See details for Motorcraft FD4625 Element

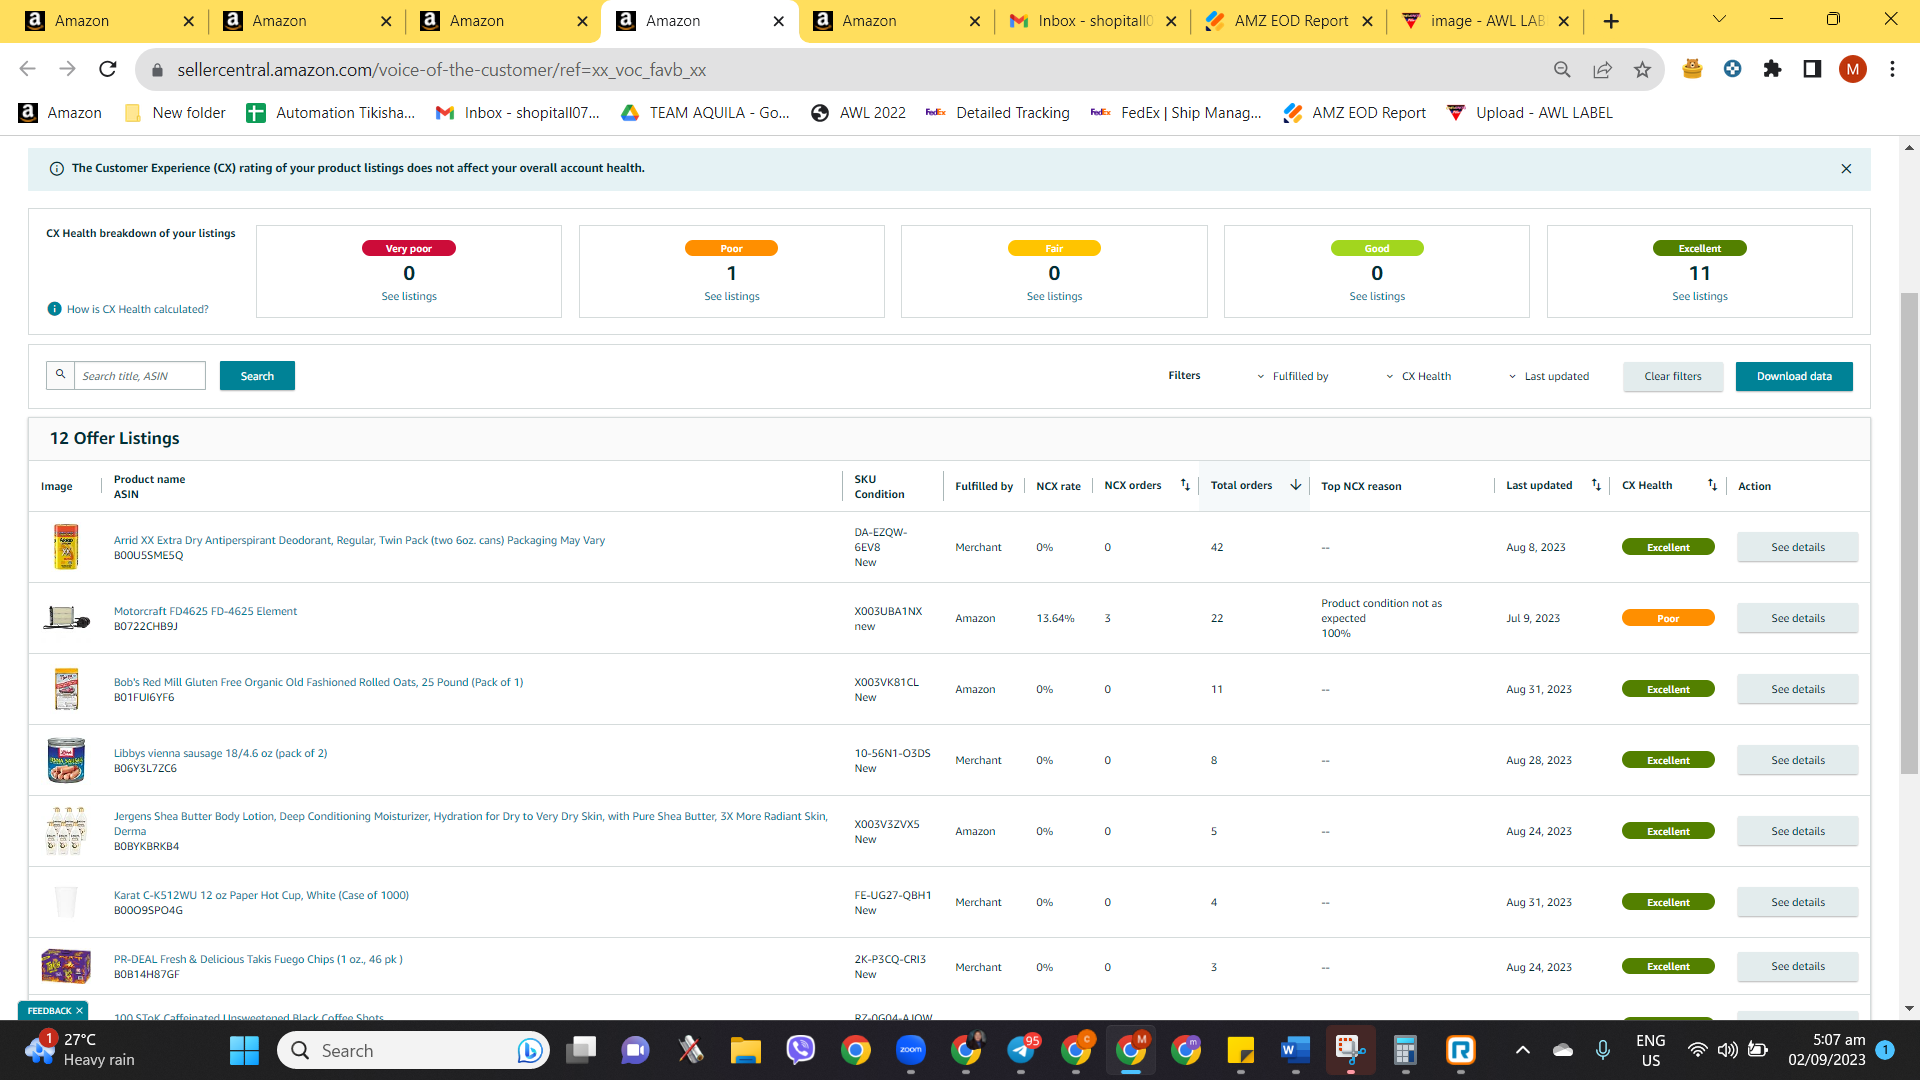1797,618
